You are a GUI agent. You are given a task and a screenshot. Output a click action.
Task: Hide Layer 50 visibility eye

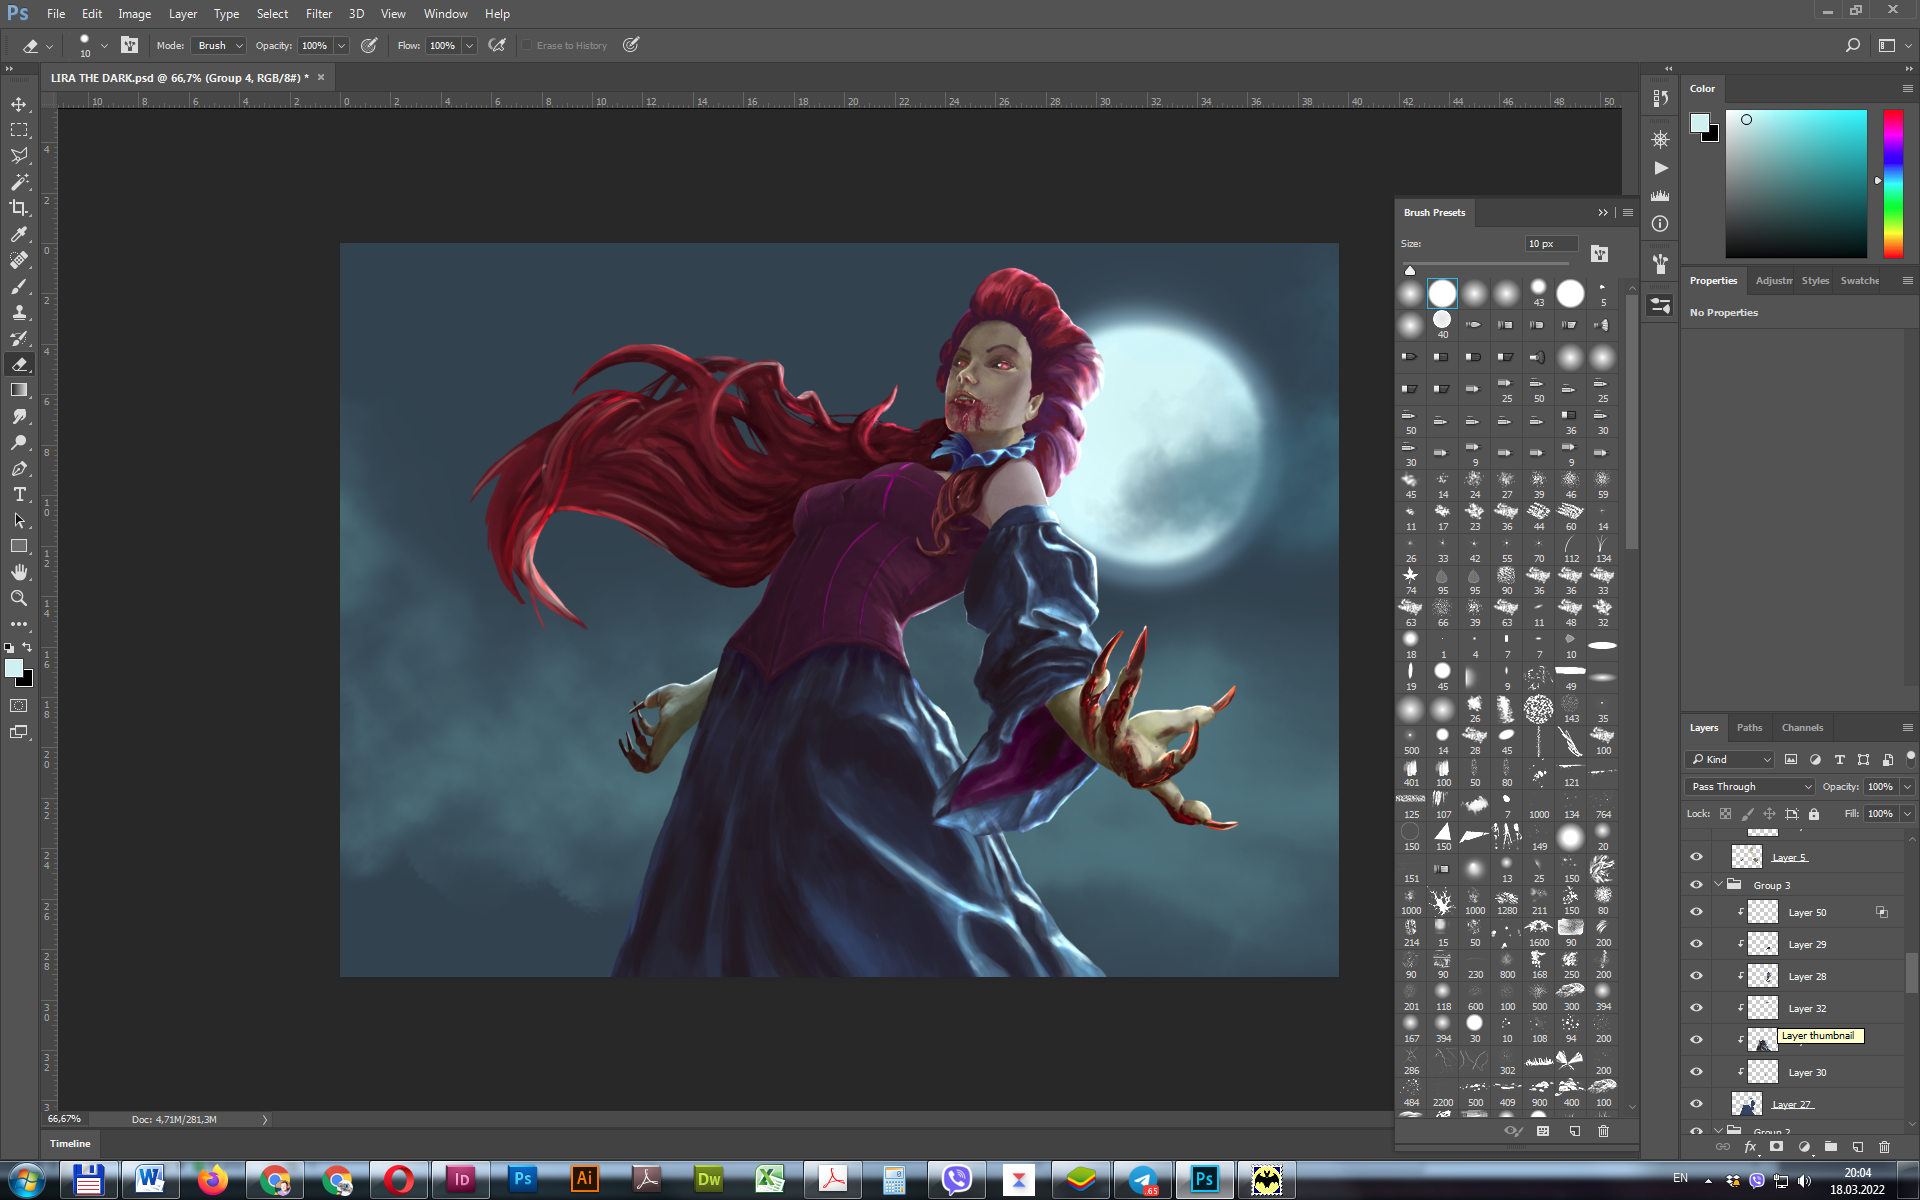1696,912
